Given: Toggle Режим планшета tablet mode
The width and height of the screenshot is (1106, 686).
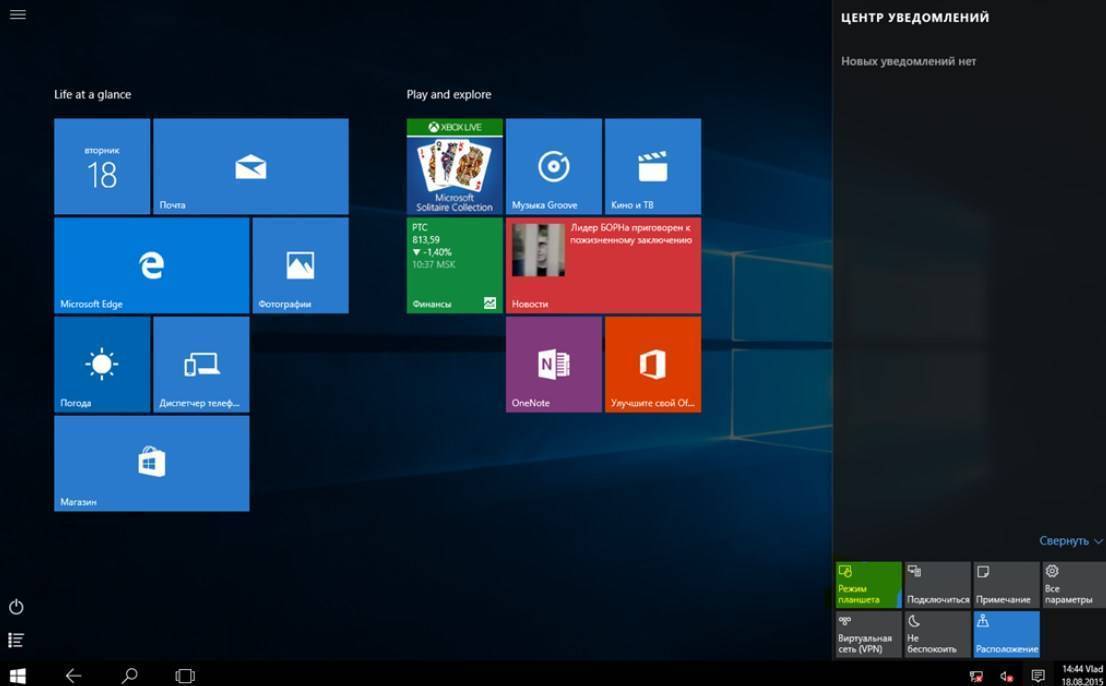Looking at the screenshot, I should pos(867,584).
